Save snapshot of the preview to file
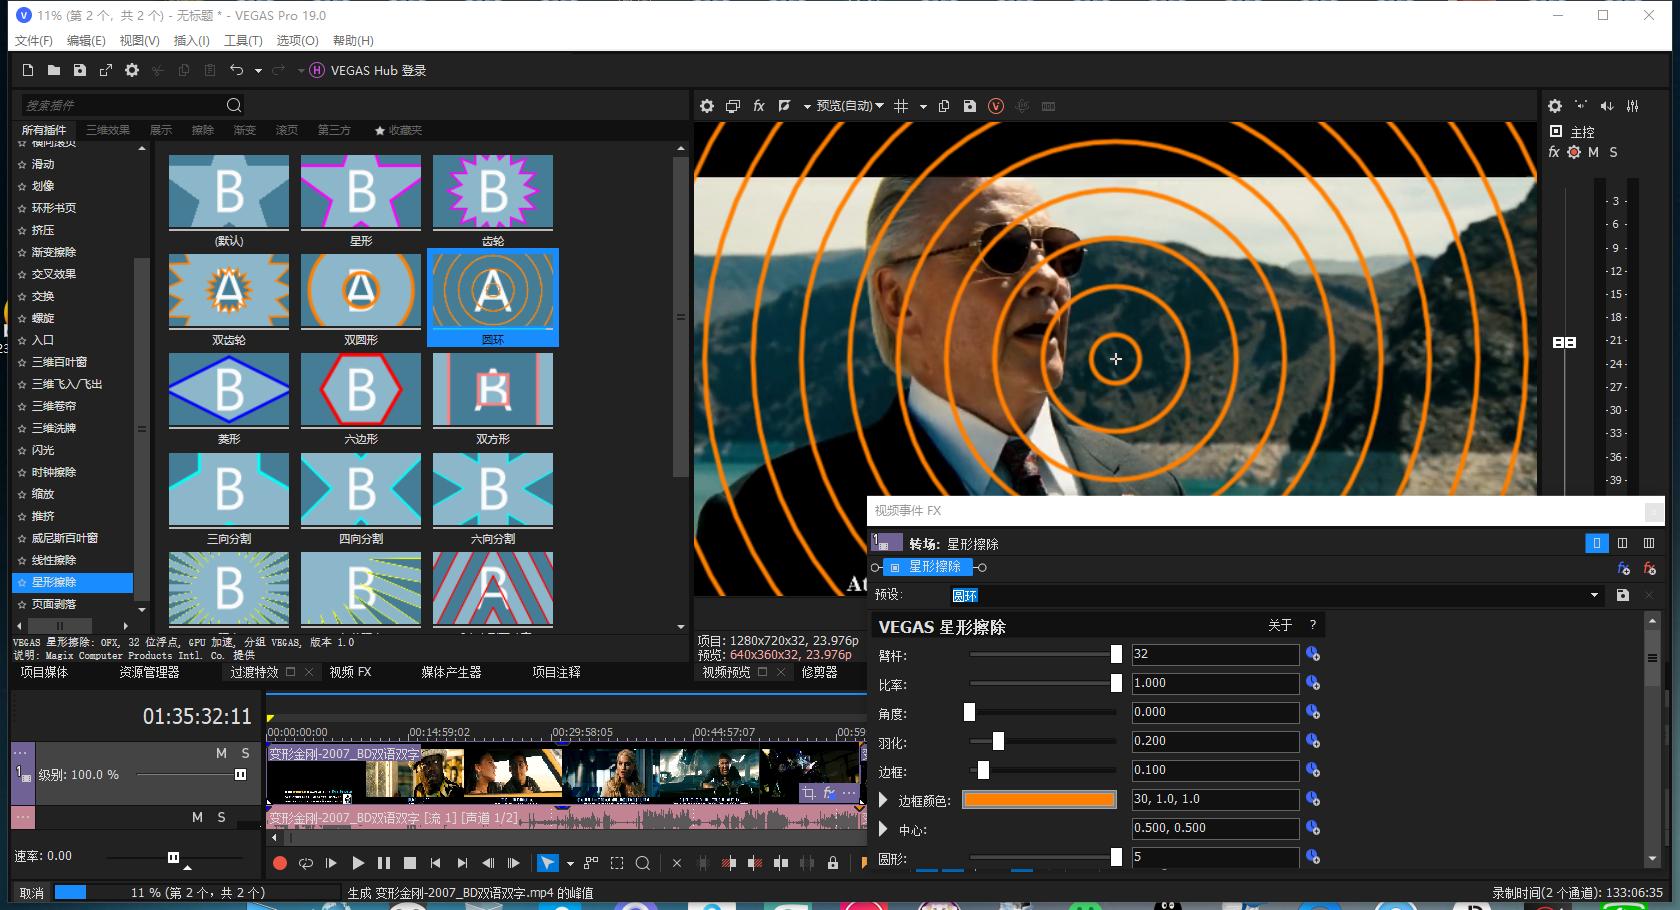Screen dimensions: 1680x910 click(969, 106)
